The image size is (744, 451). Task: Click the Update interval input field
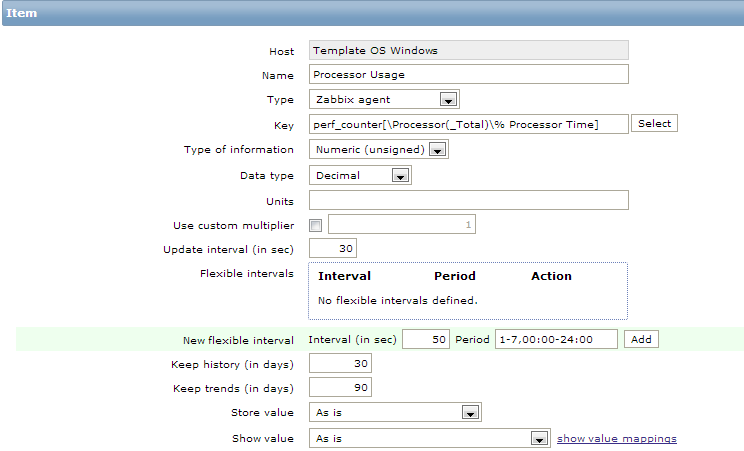tap(333, 248)
